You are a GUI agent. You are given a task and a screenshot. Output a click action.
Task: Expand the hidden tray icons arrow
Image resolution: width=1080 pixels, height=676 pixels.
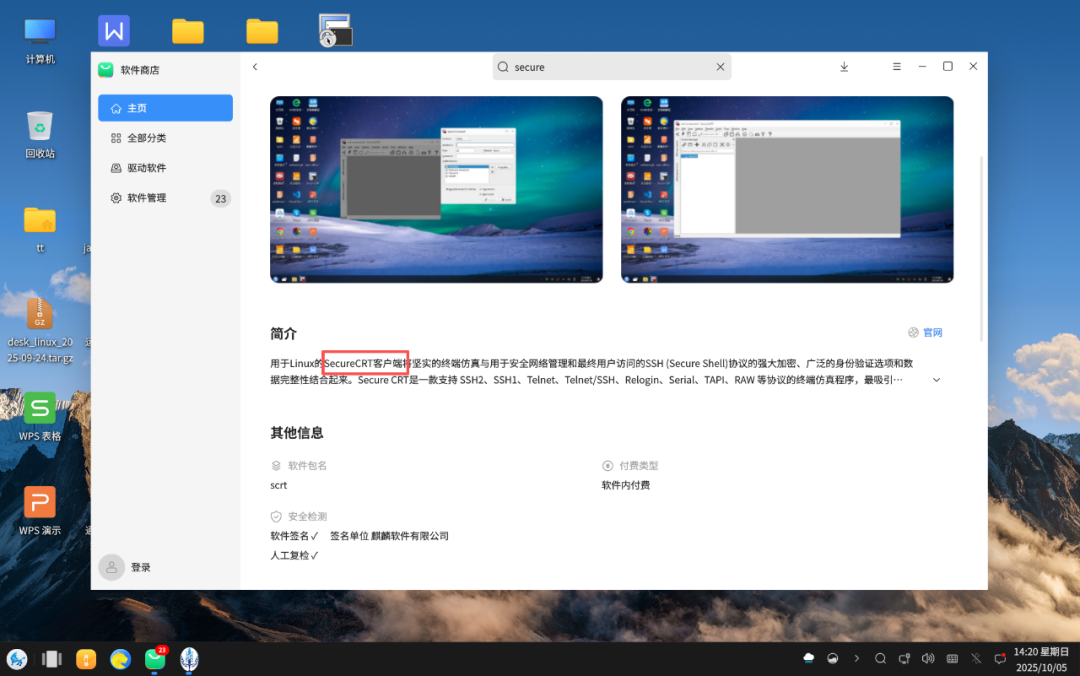point(856,658)
